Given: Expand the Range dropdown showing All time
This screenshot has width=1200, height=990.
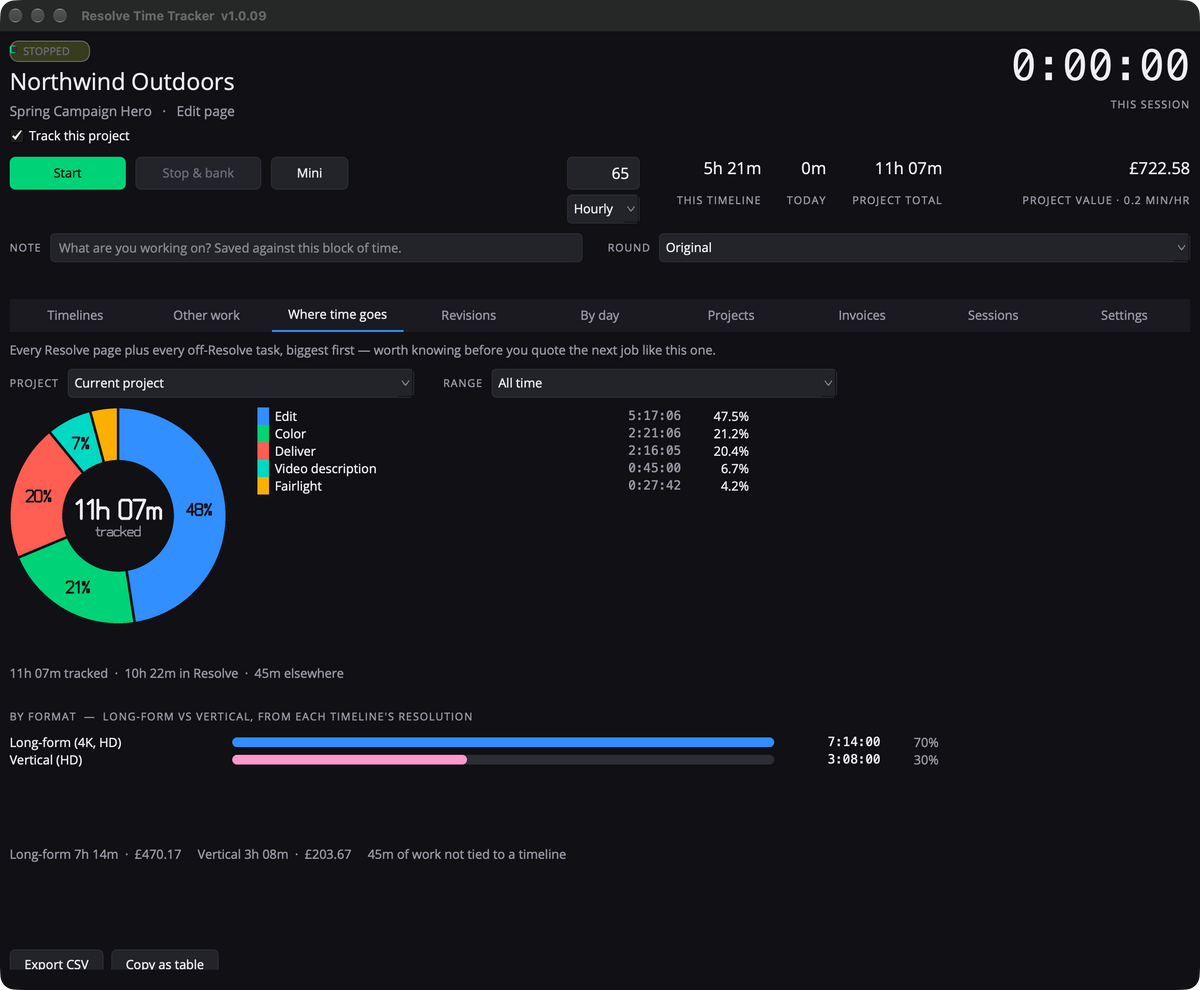Looking at the screenshot, I should (664, 383).
